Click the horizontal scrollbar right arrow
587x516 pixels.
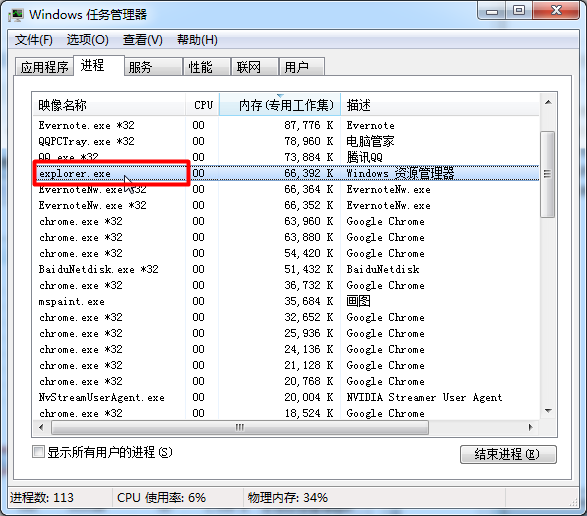pos(530,427)
